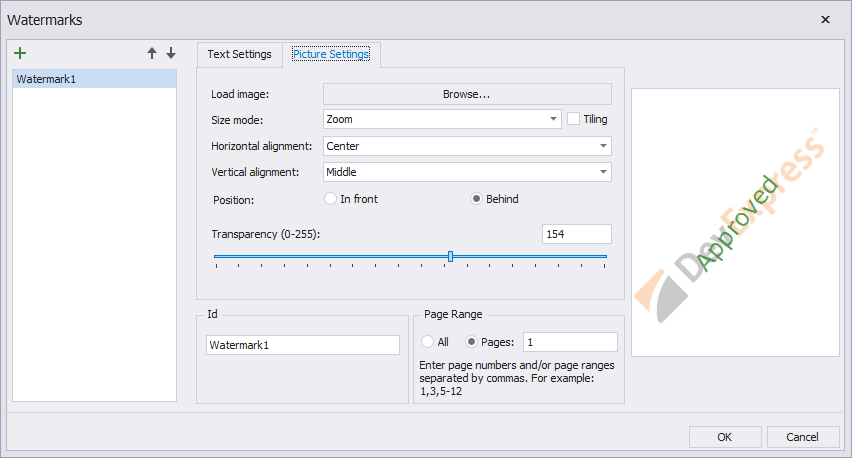Switch to the Text Settings tab
The width and height of the screenshot is (852, 458).
(x=239, y=54)
